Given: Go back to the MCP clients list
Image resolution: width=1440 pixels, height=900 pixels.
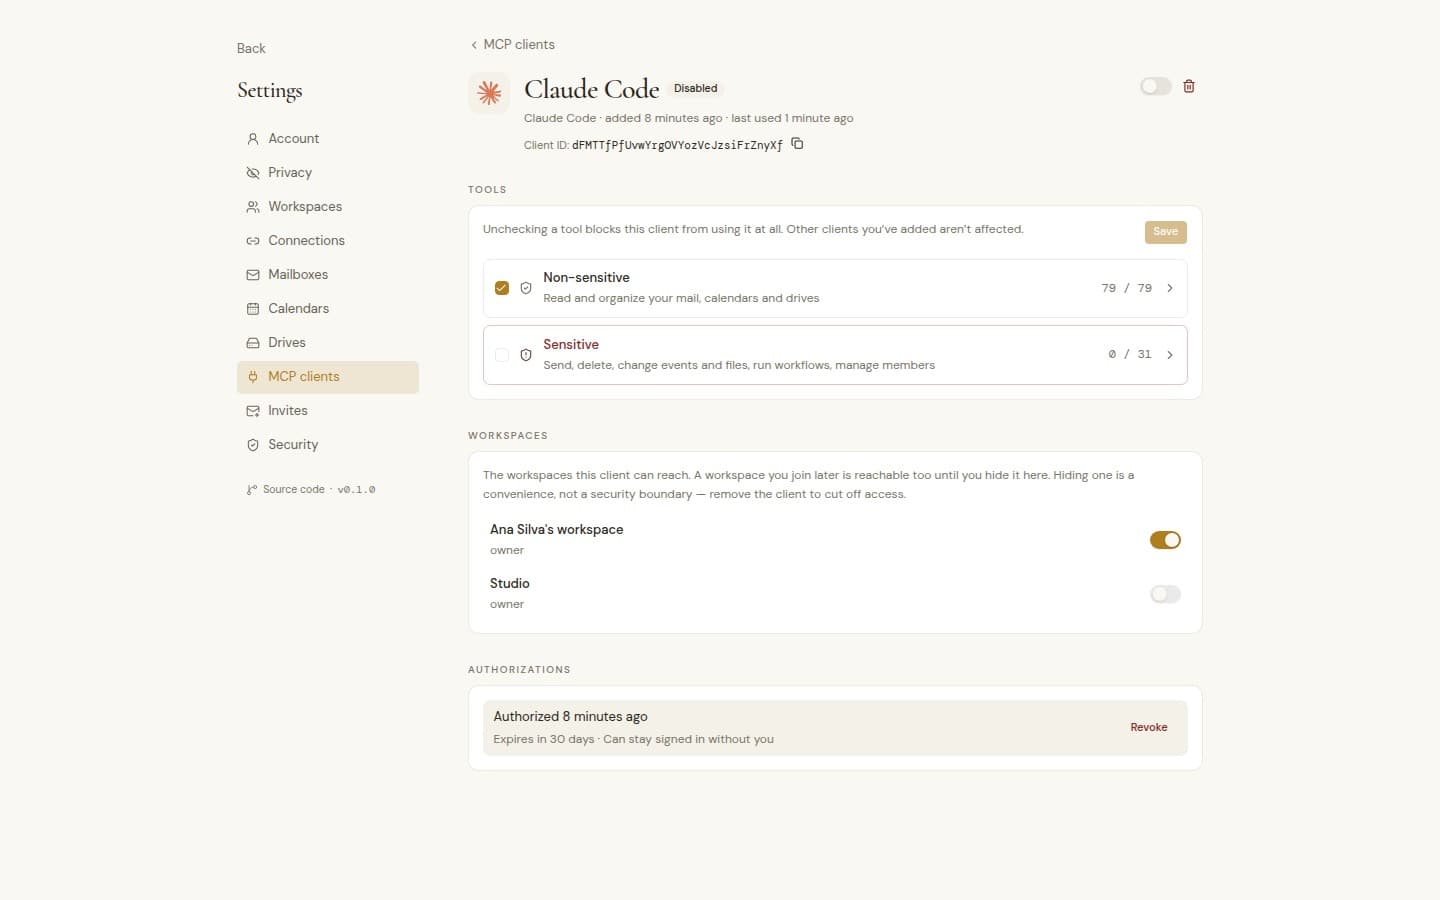Looking at the screenshot, I should tap(512, 45).
